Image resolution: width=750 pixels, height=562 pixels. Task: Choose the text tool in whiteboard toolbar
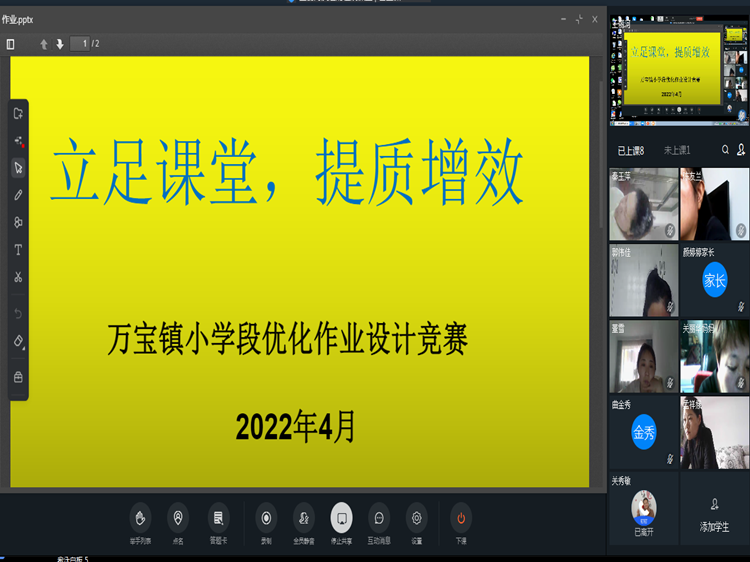(18, 250)
